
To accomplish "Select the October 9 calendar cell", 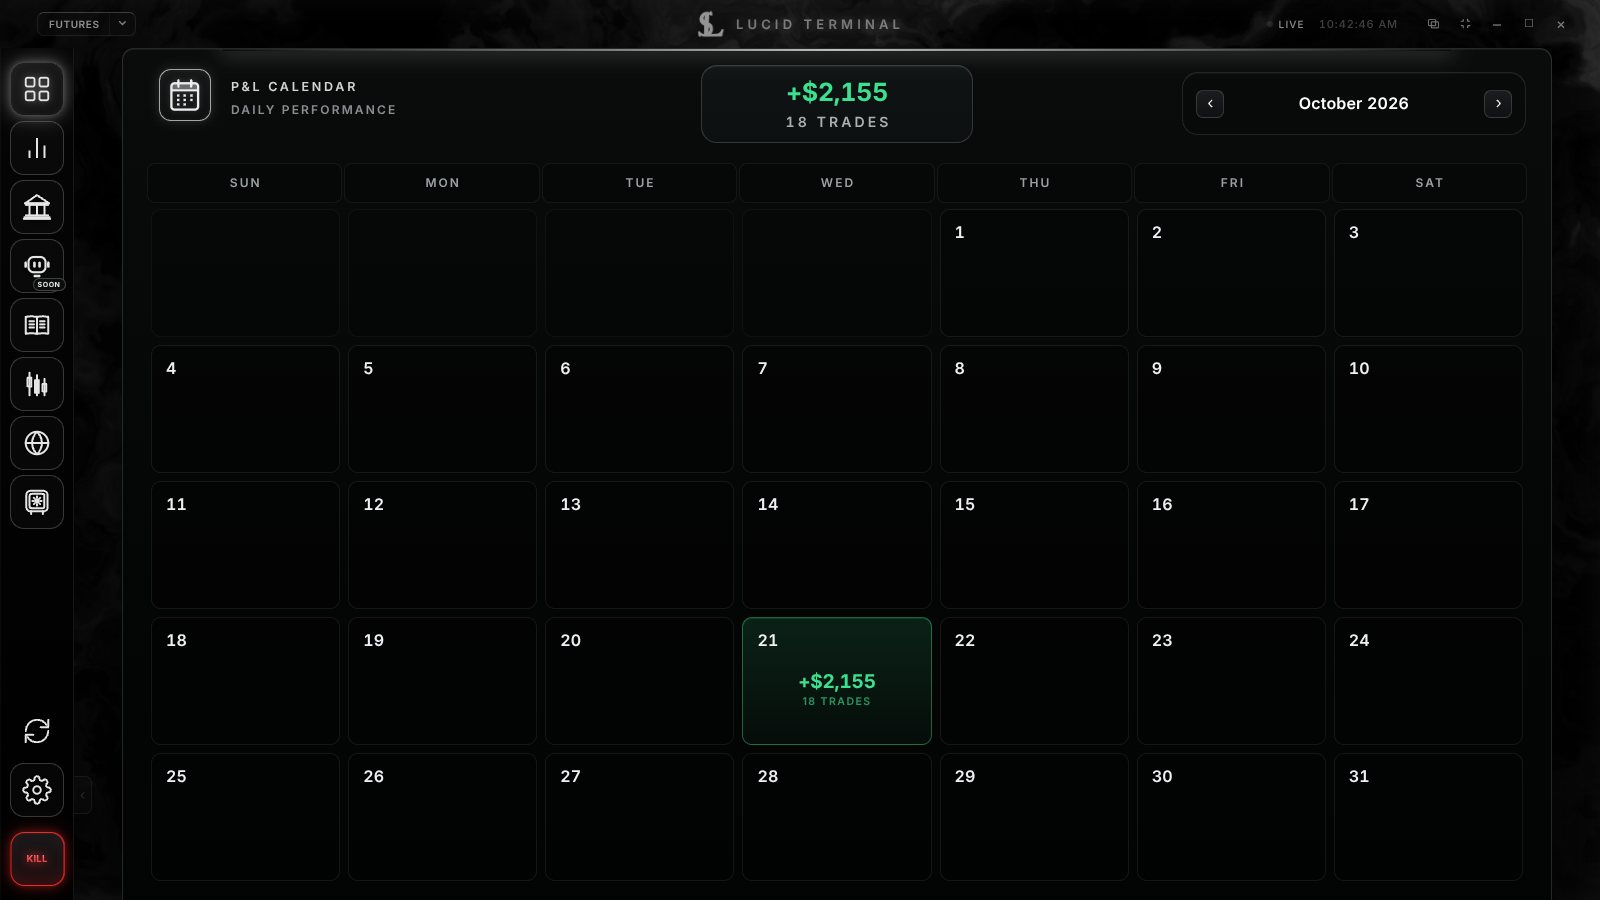I will click(1231, 409).
